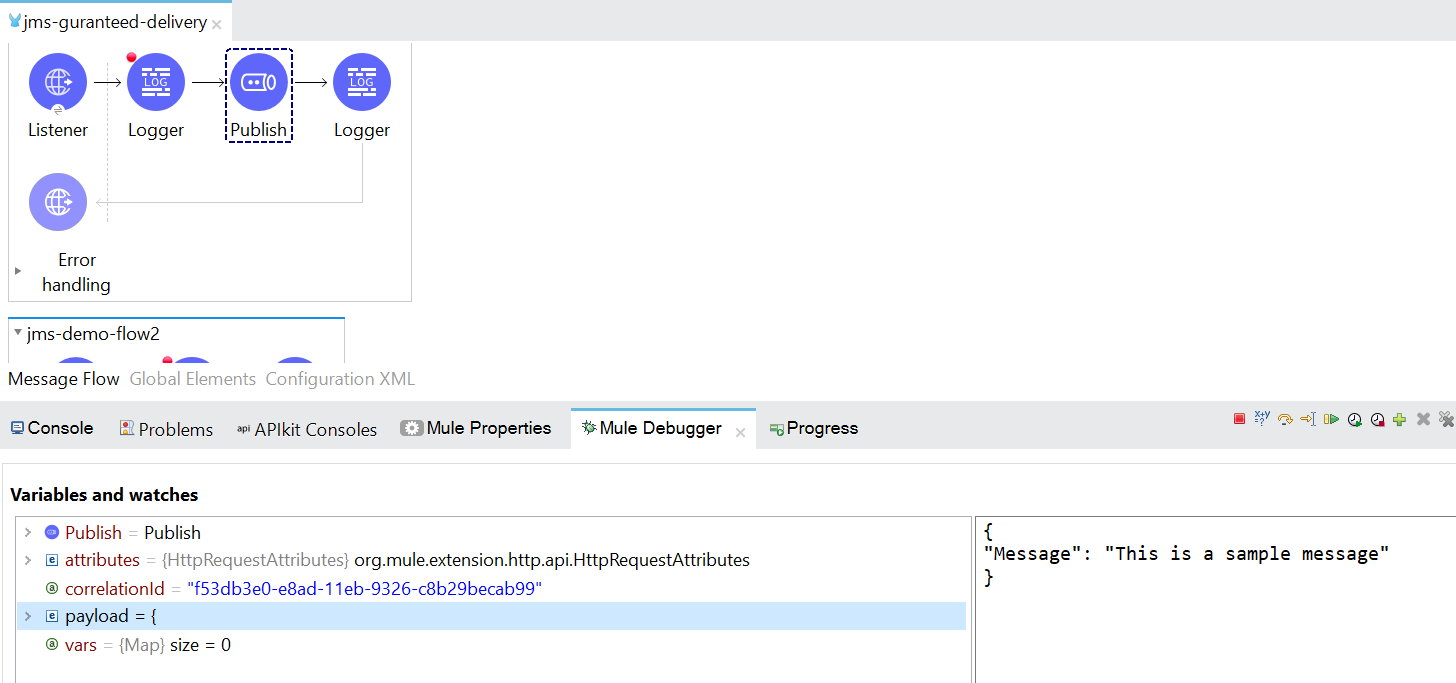Close the Mule Debugger tab
This screenshot has width=1456, height=683.
click(741, 433)
